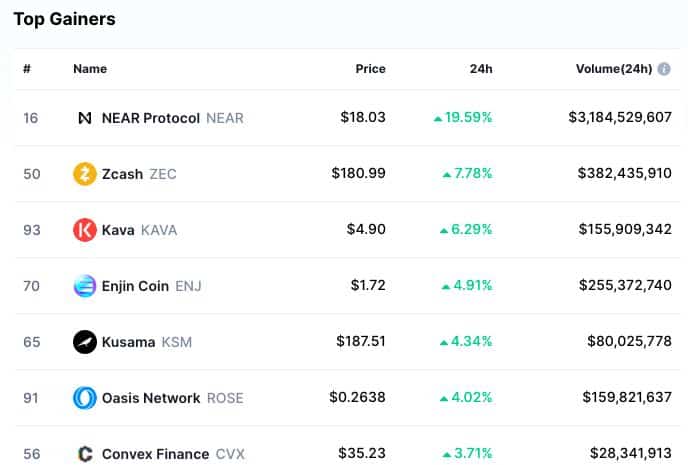
Task: Open the Enjin Coin ENJ link
Action: click(x=151, y=286)
